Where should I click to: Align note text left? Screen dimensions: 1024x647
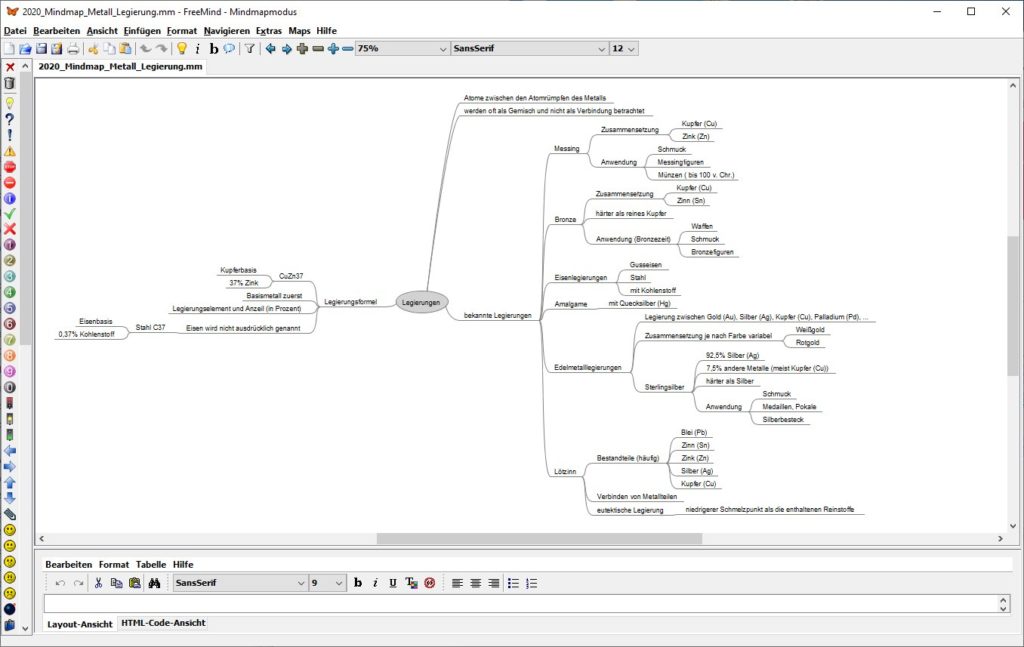coord(457,583)
